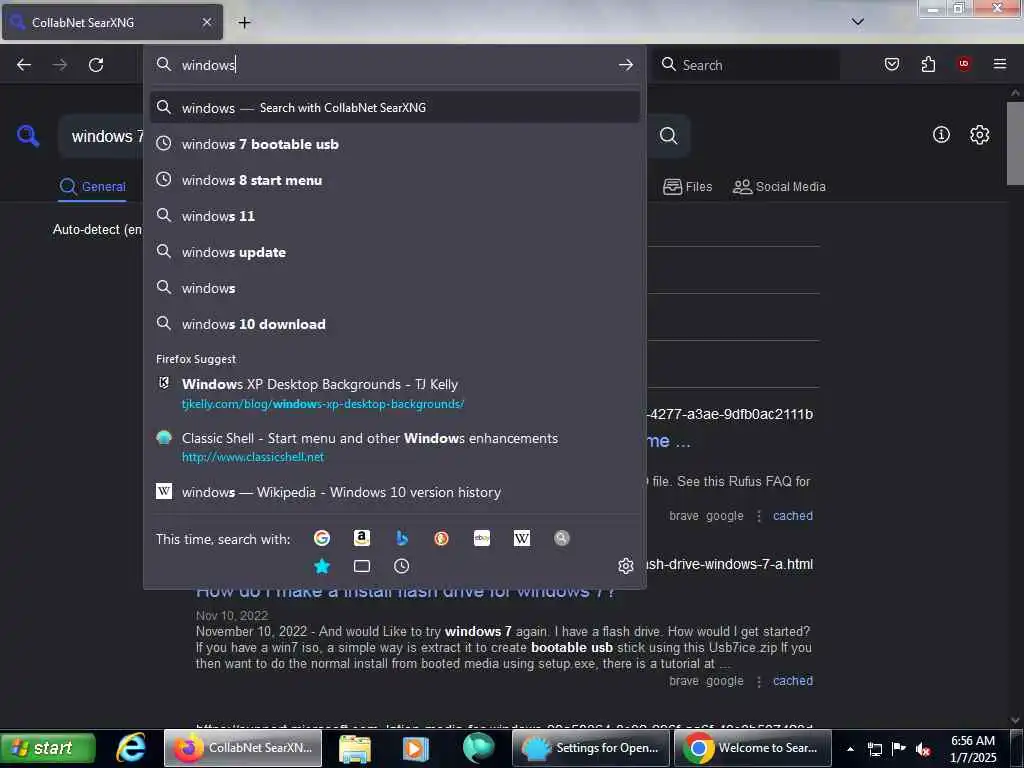Show hidden tray icons arrow
Viewport: 1024px width, 768px height.
point(850,748)
